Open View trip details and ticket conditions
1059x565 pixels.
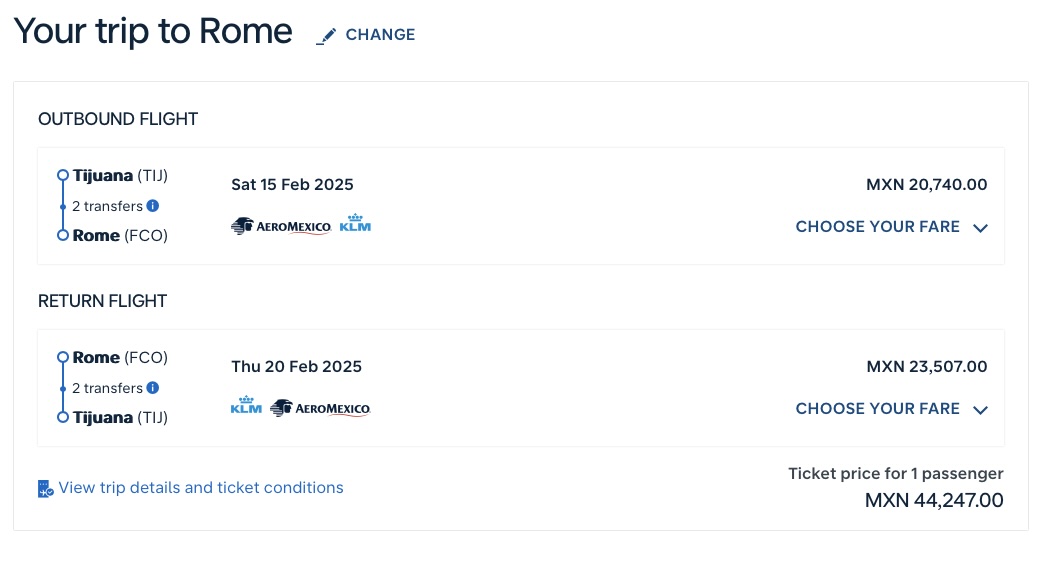pyautogui.click(x=201, y=488)
